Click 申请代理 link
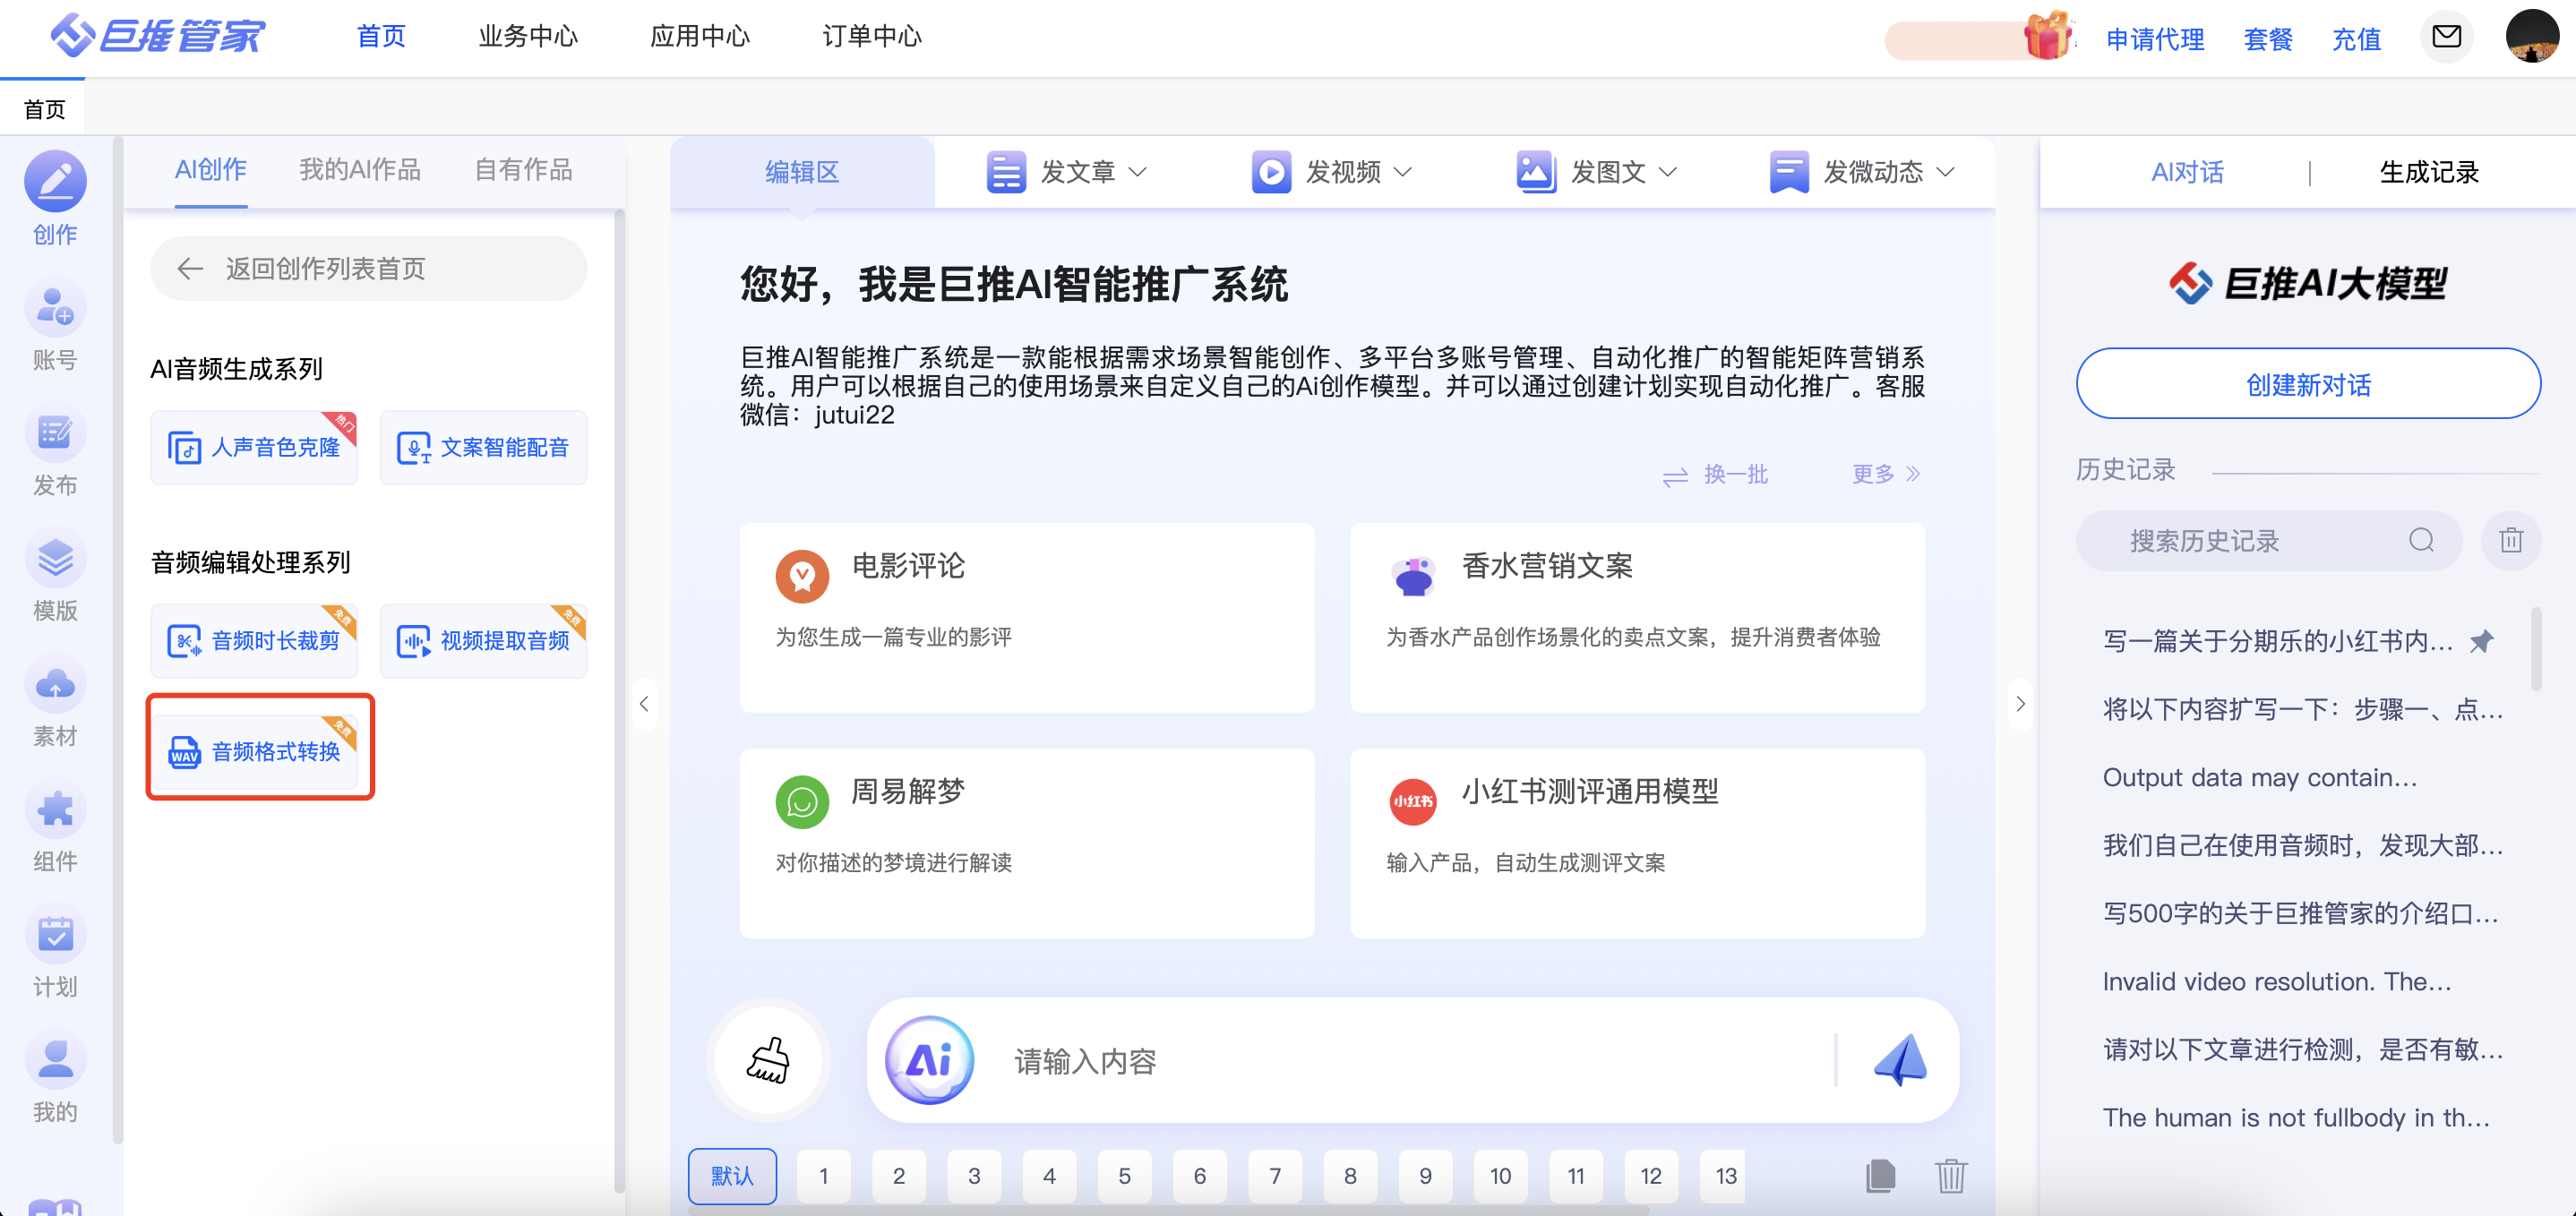This screenshot has width=2576, height=1216. [2155, 39]
